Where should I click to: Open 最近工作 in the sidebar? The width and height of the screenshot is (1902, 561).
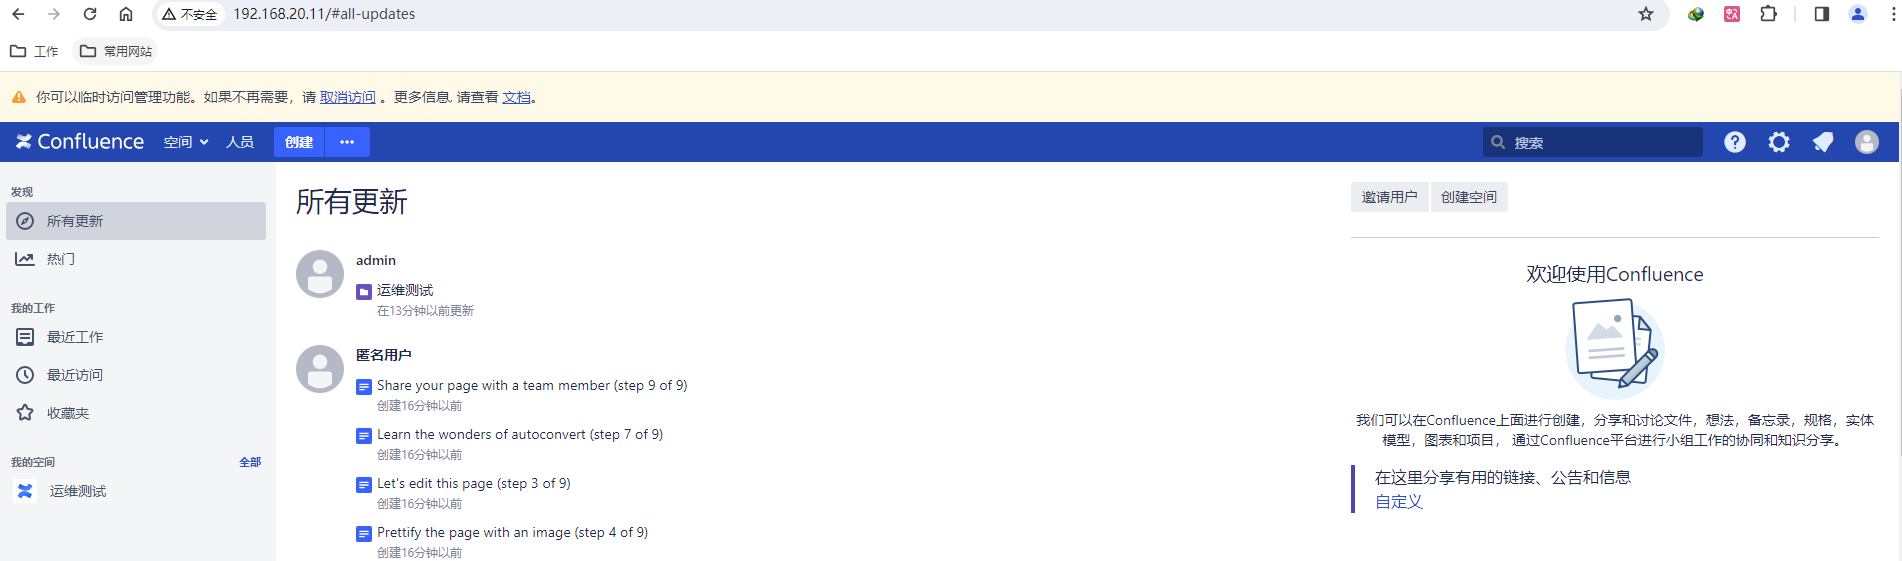click(x=75, y=337)
